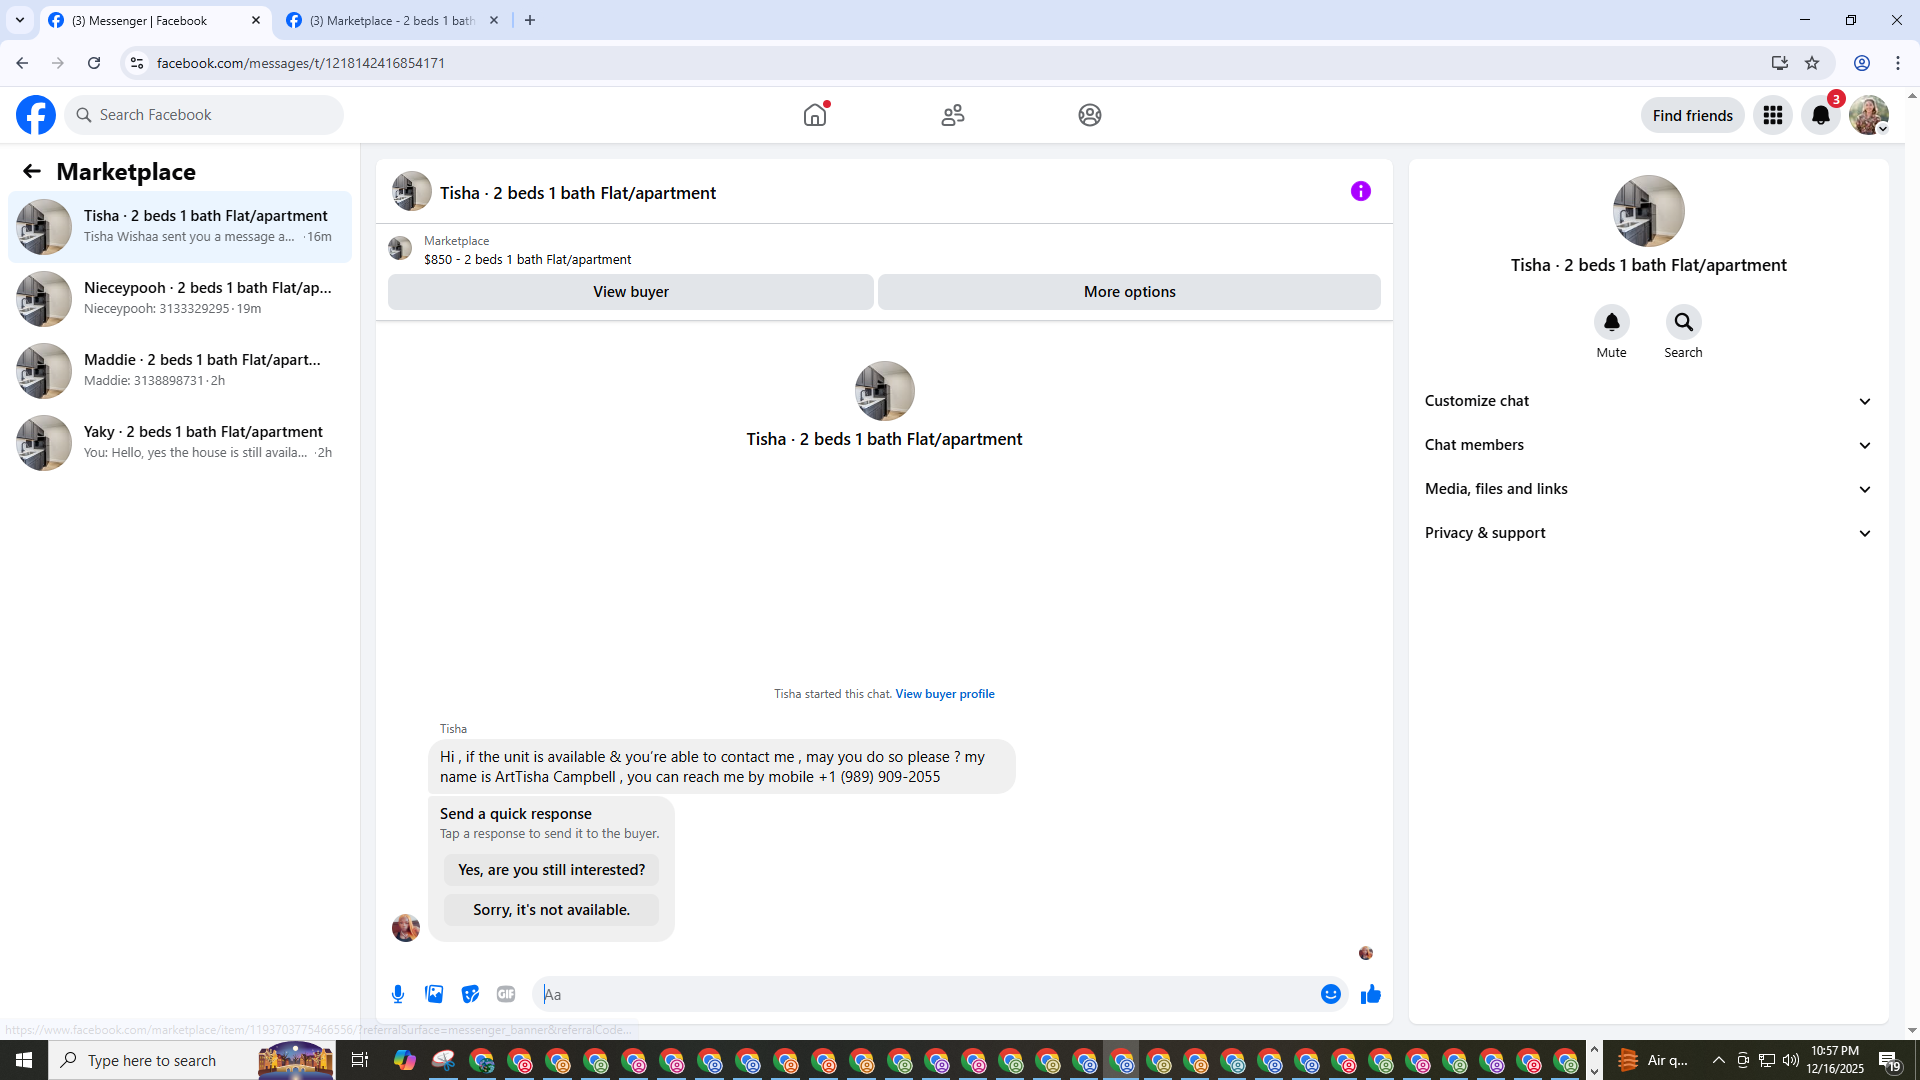View site information icon in address bar

coord(137,63)
